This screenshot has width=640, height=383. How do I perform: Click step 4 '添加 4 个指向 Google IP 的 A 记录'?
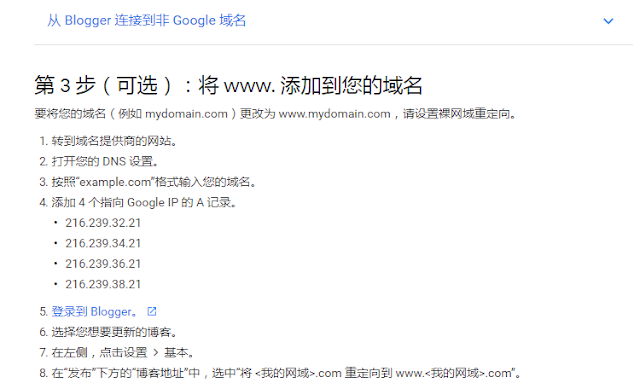(144, 203)
